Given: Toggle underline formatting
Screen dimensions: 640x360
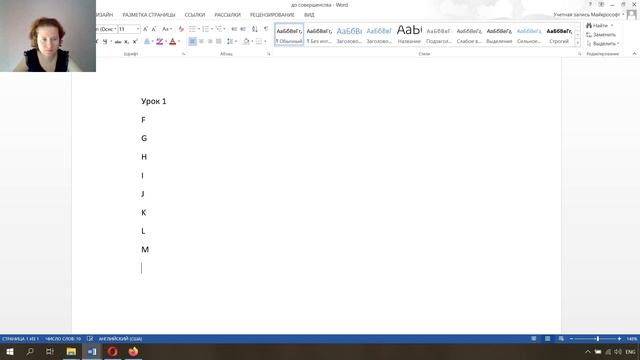Looking at the screenshot, I should [x=105, y=41].
